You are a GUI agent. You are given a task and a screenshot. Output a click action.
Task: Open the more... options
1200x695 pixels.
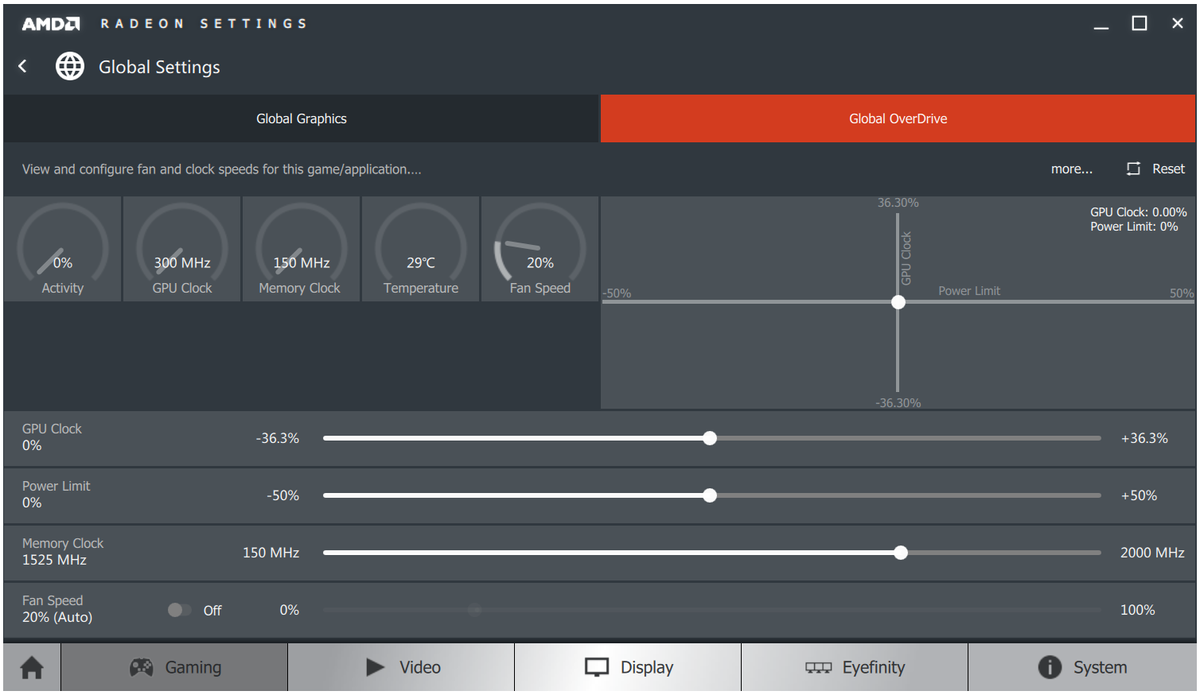[1071, 169]
